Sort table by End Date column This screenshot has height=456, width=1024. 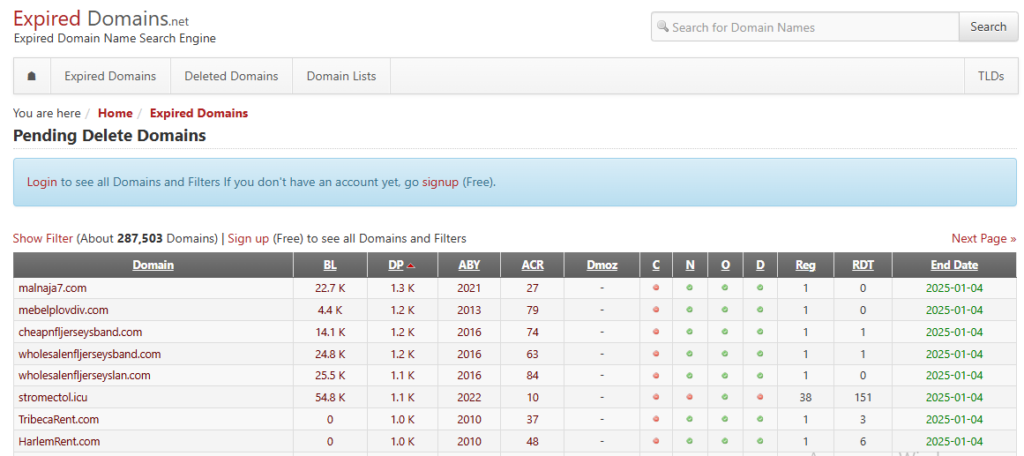953,265
